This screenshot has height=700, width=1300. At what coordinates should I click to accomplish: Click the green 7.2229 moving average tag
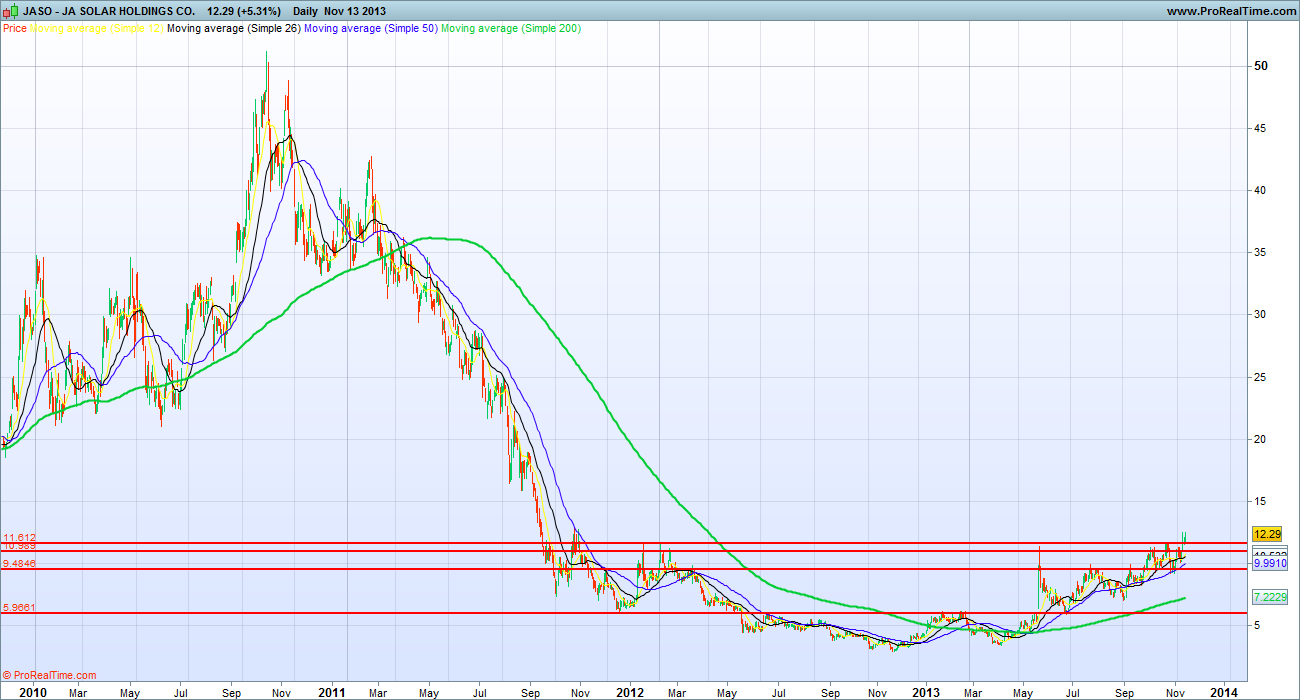click(1267, 597)
